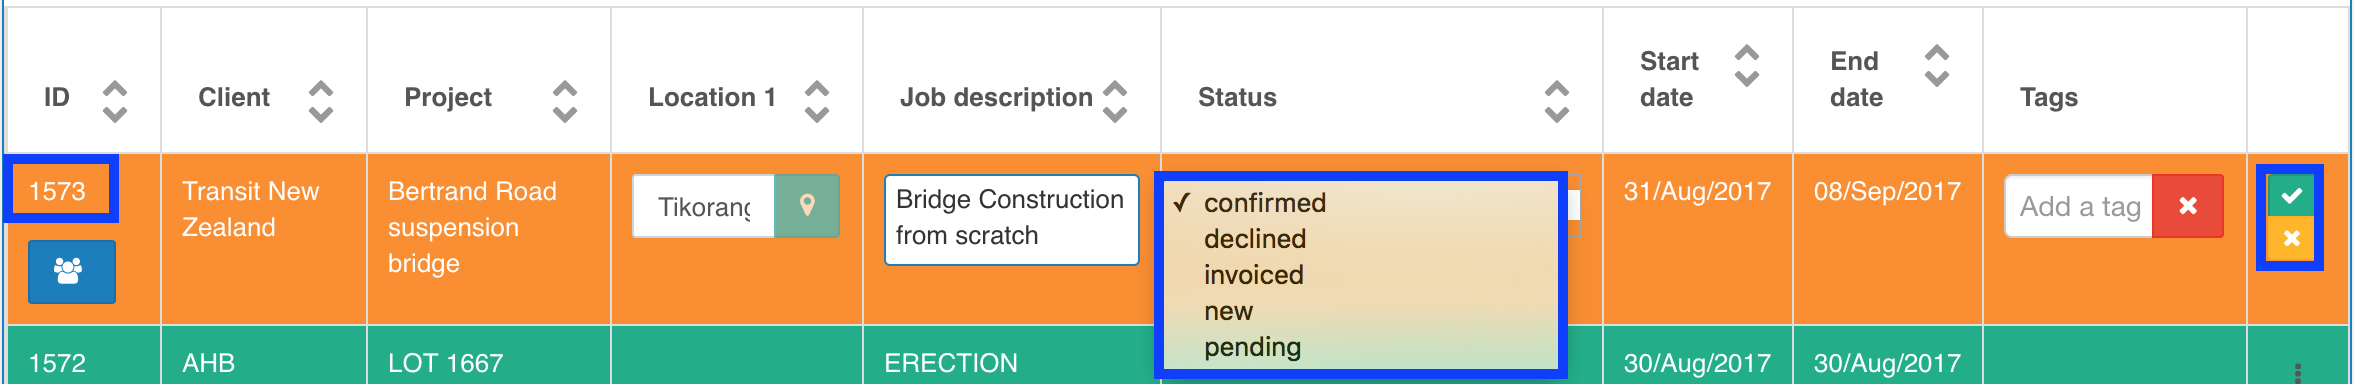Image resolution: width=2354 pixels, height=384 pixels.
Task: Select 'pending' status option
Action: (x=1252, y=347)
